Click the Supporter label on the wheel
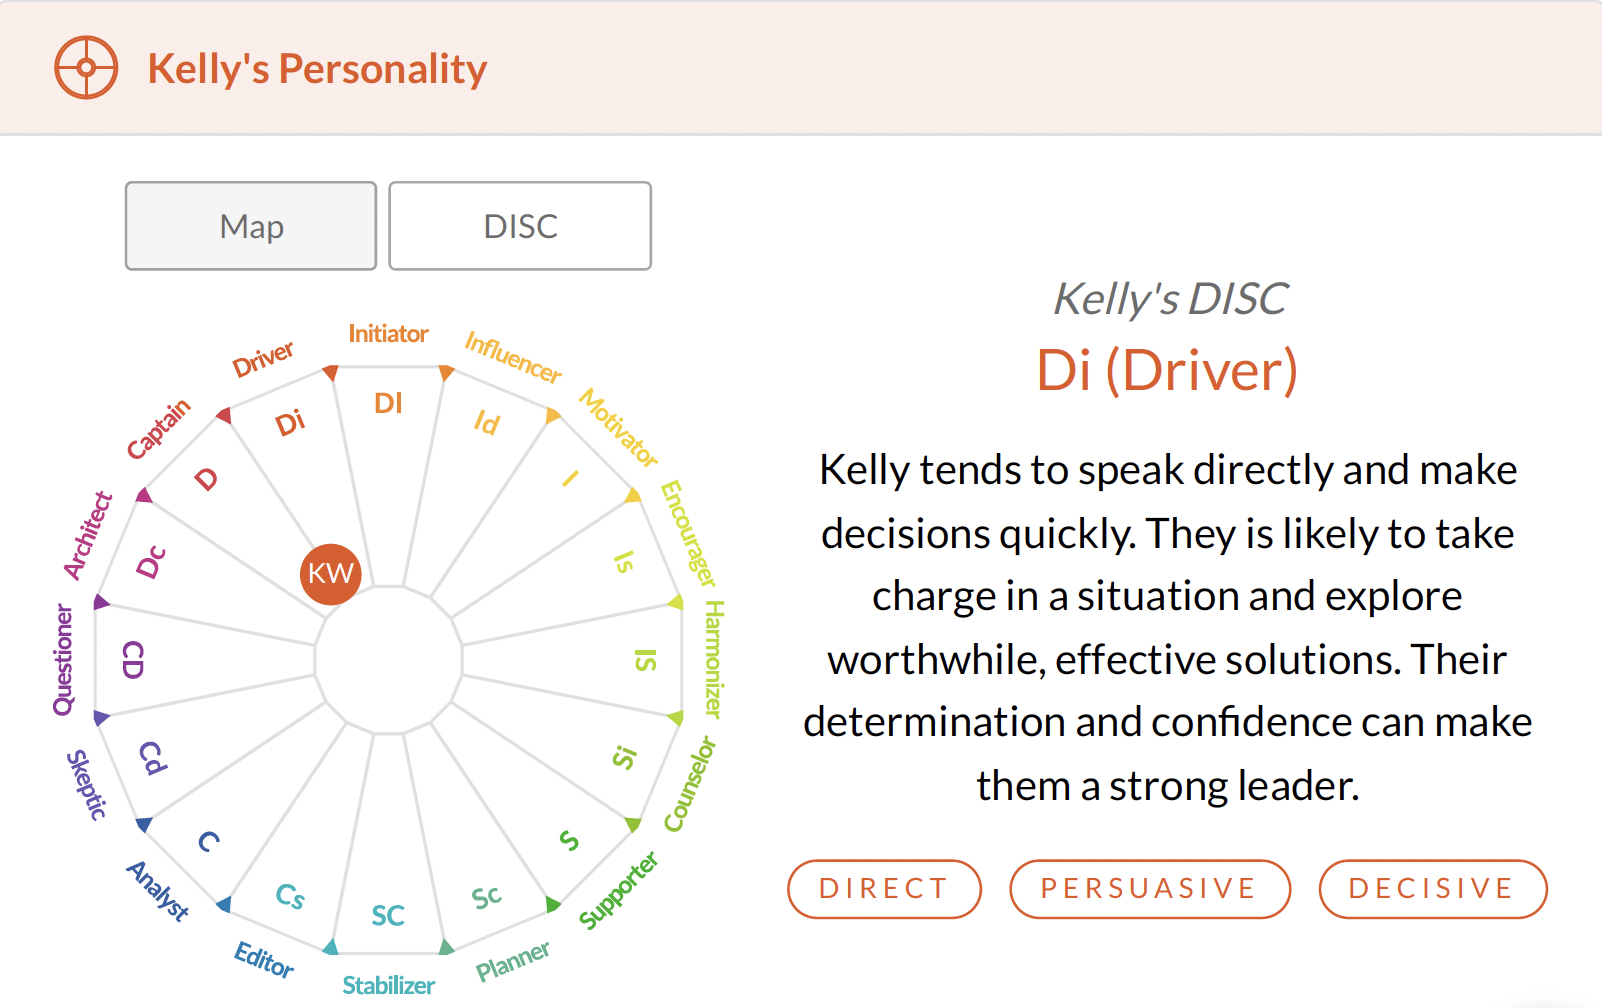This screenshot has height=1008, width=1602. click(618, 890)
